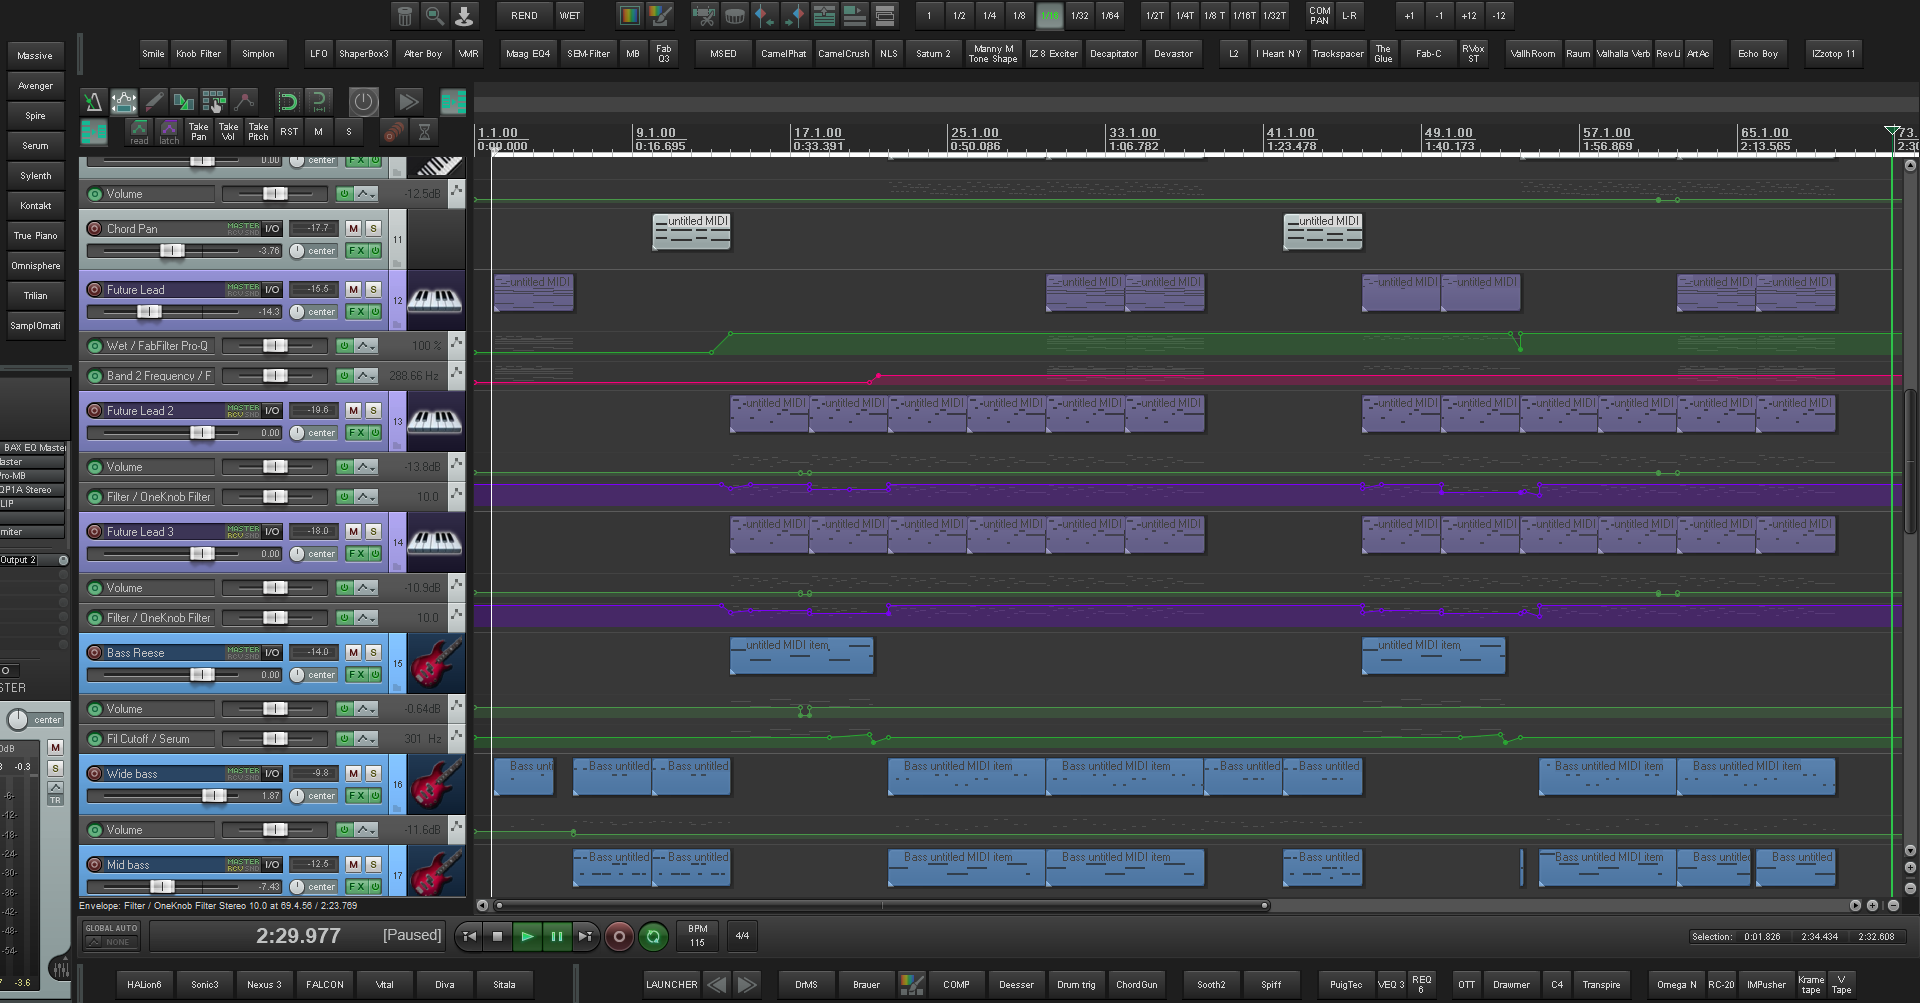The image size is (1920, 1003).
Task: Set automation mode to latch icon
Action: tap(169, 131)
